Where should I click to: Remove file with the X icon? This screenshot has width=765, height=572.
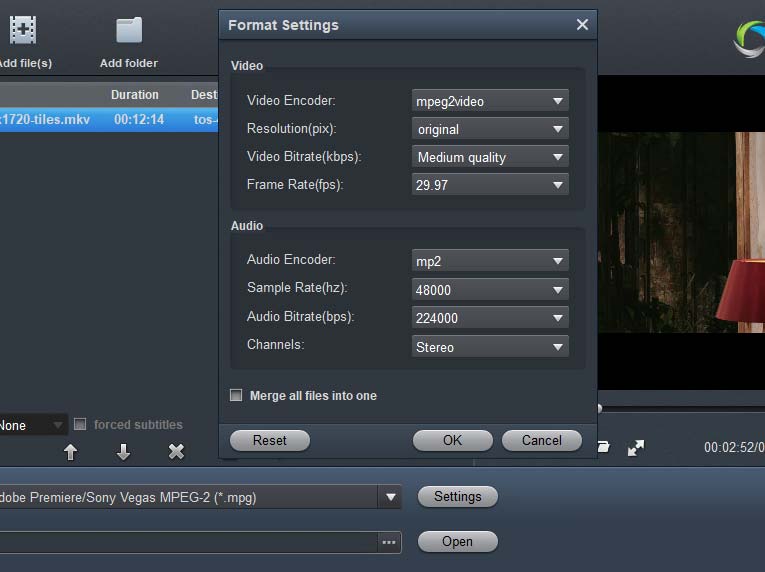point(176,451)
